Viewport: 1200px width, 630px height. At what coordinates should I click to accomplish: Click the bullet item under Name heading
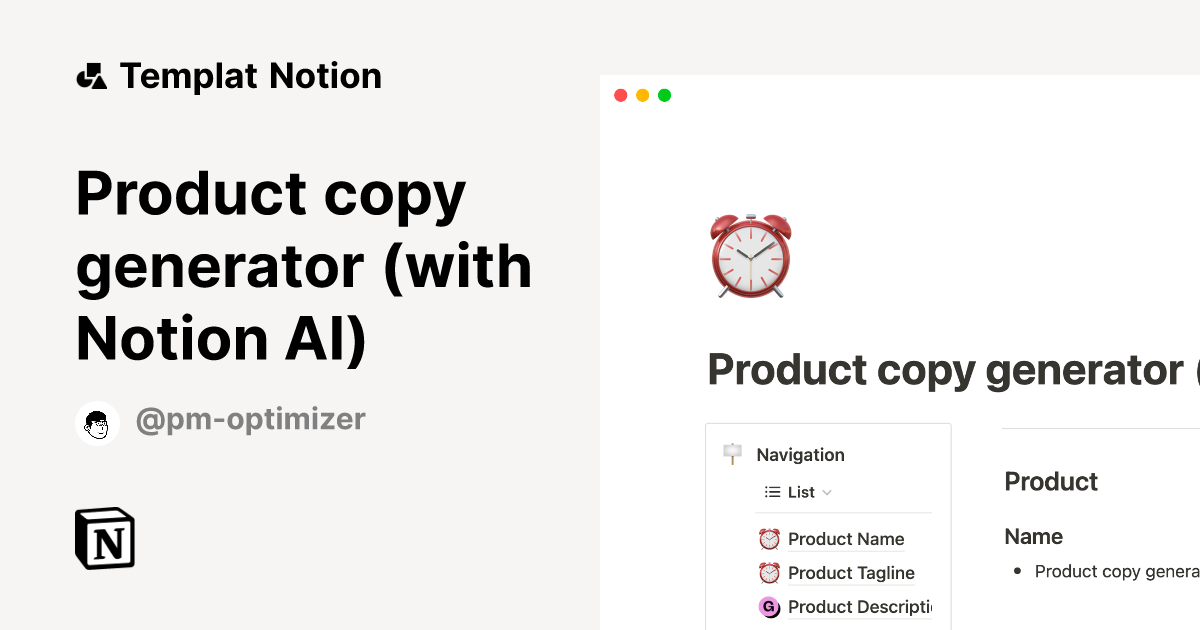(1115, 571)
